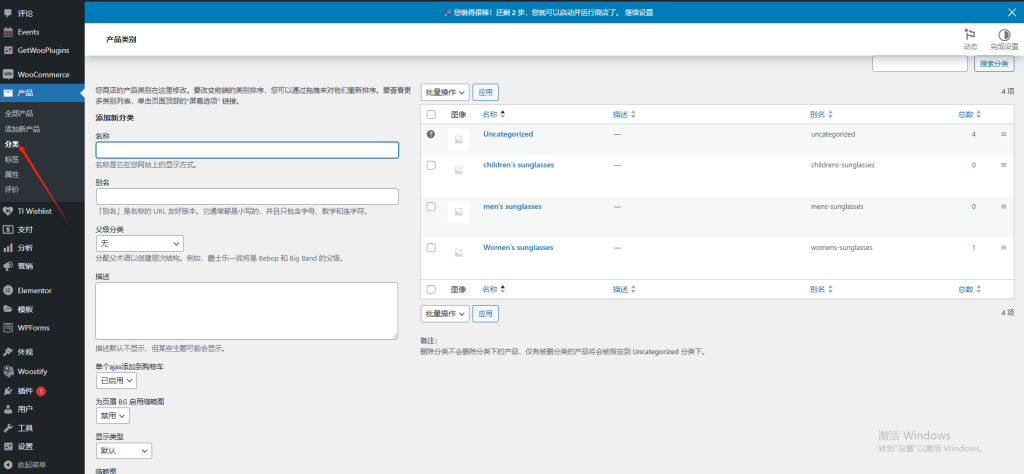Screen dimensions: 1024x474
Task: Tick the select-all checkbox in table footer
Action: (x=431, y=289)
